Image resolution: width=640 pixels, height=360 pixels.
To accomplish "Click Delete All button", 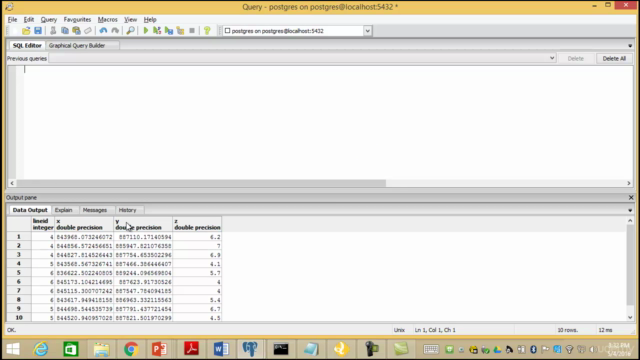I will coord(614,58).
